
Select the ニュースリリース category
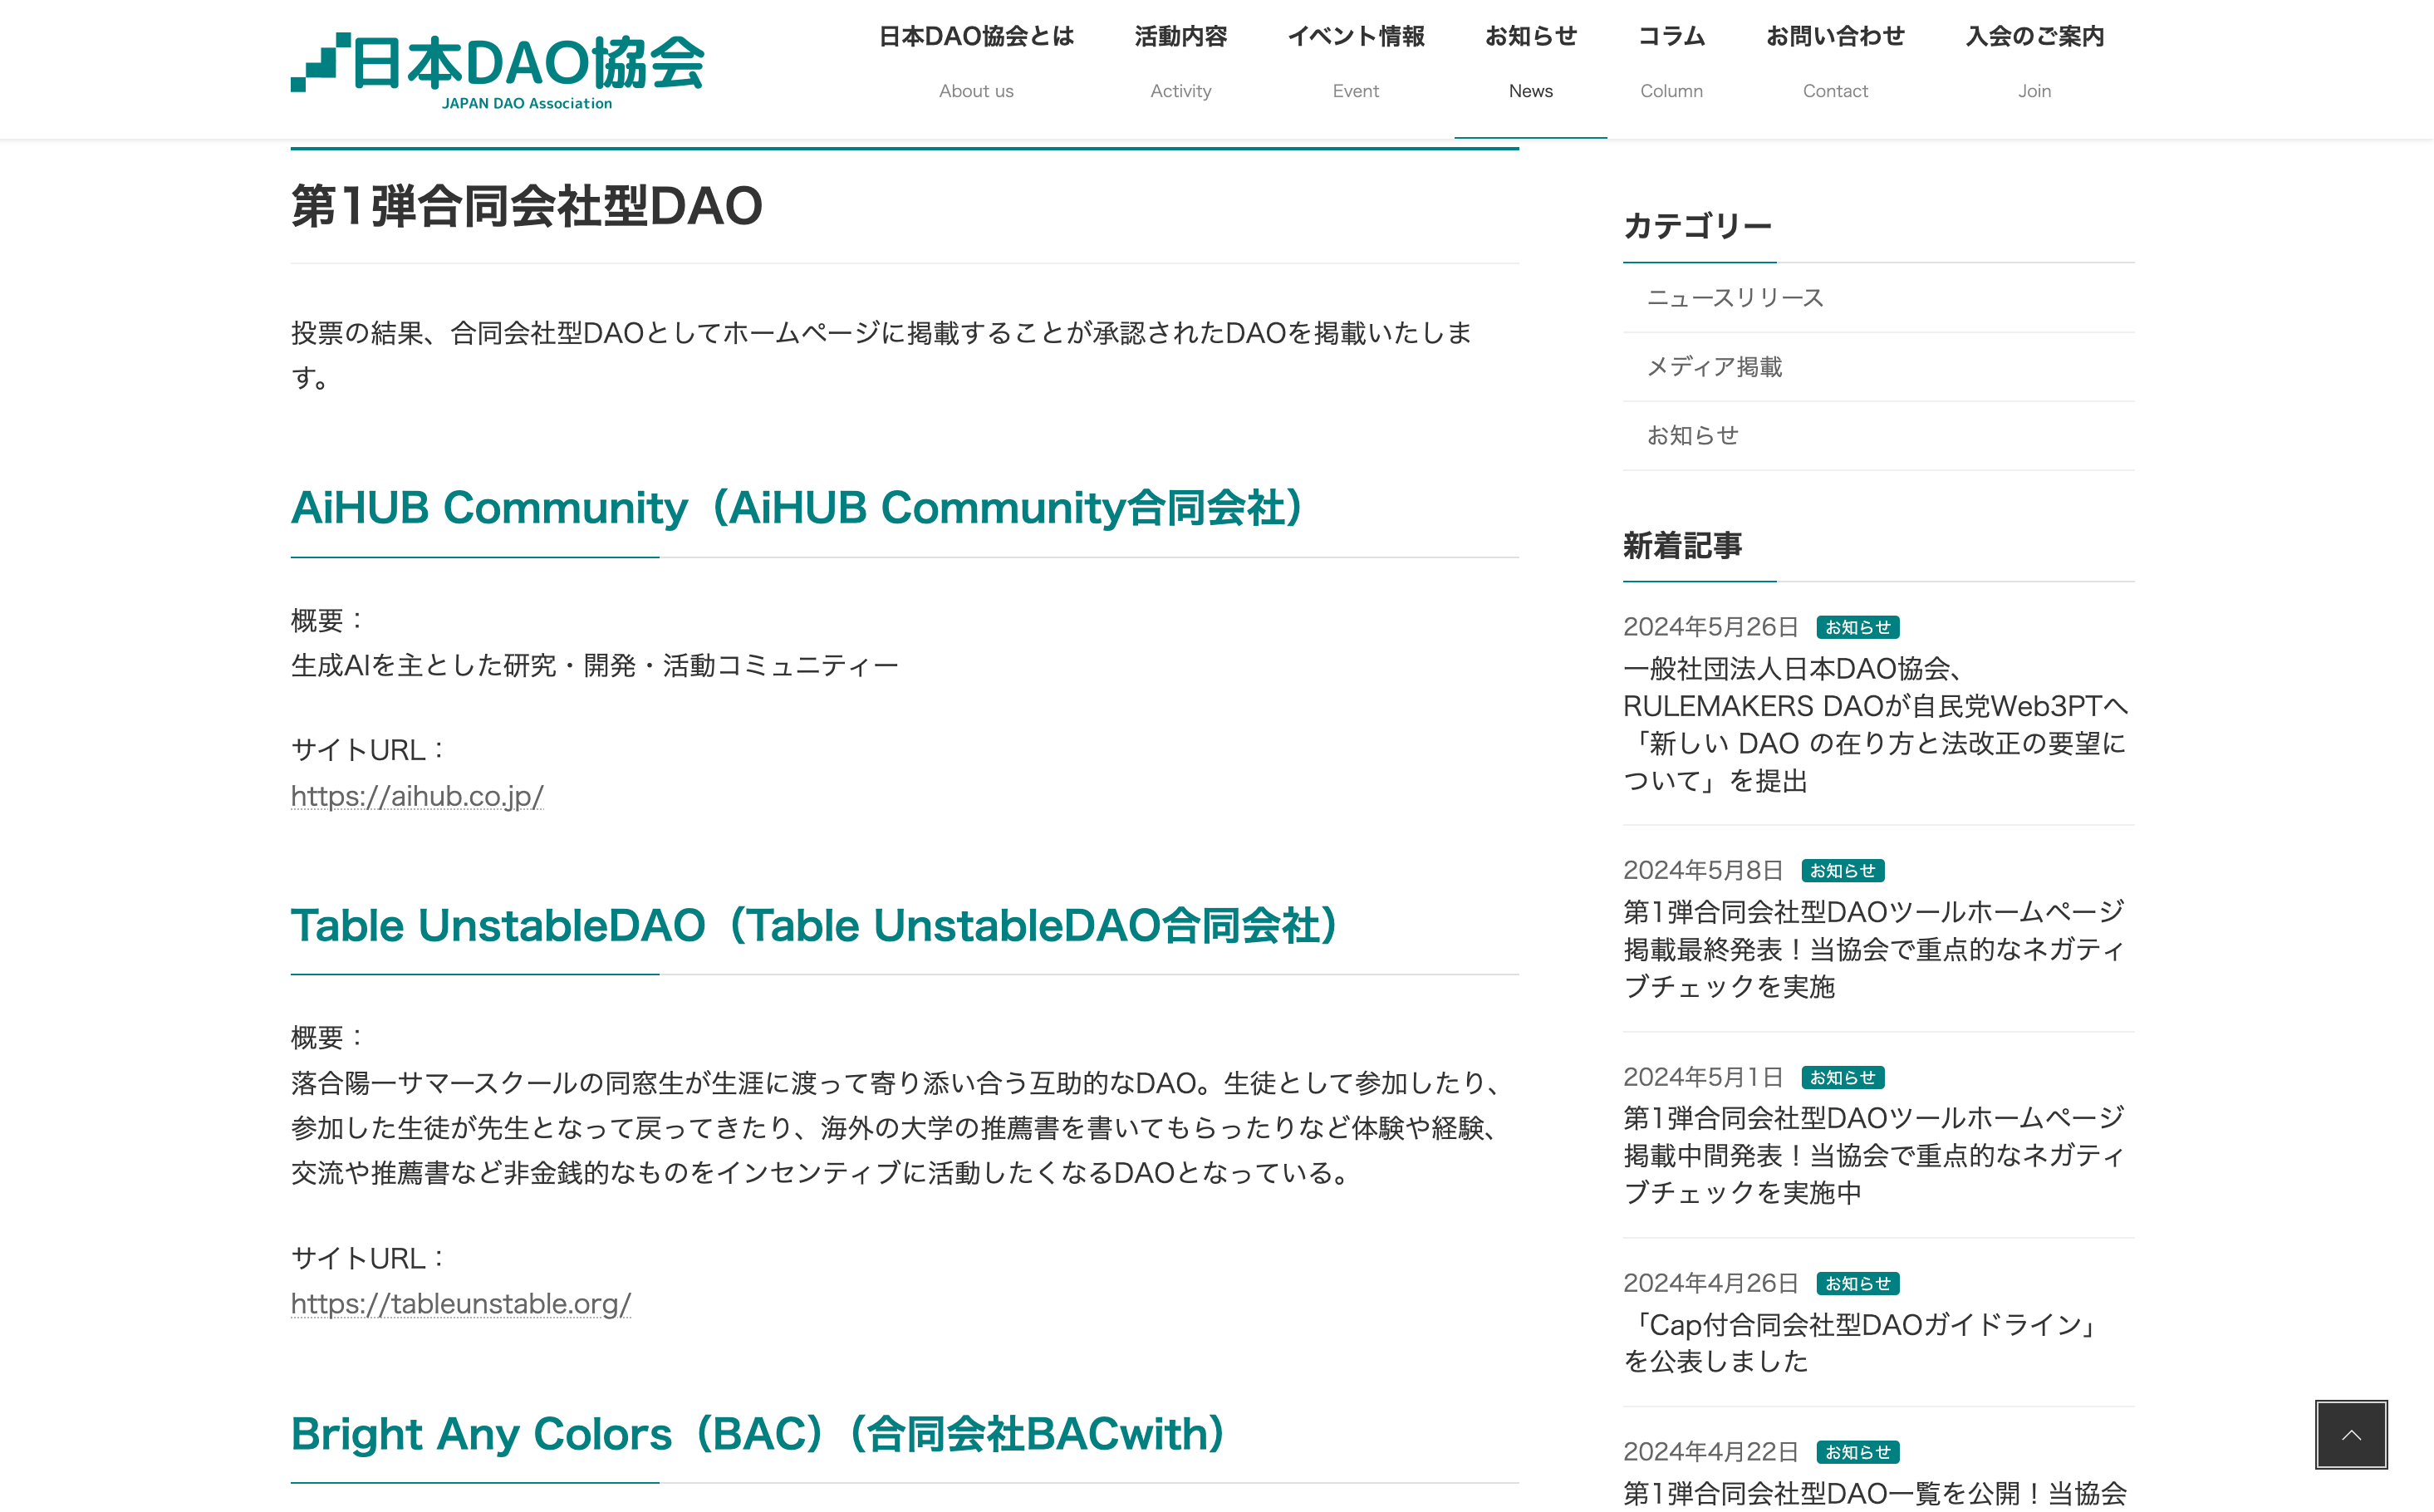[x=1878, y=298]
